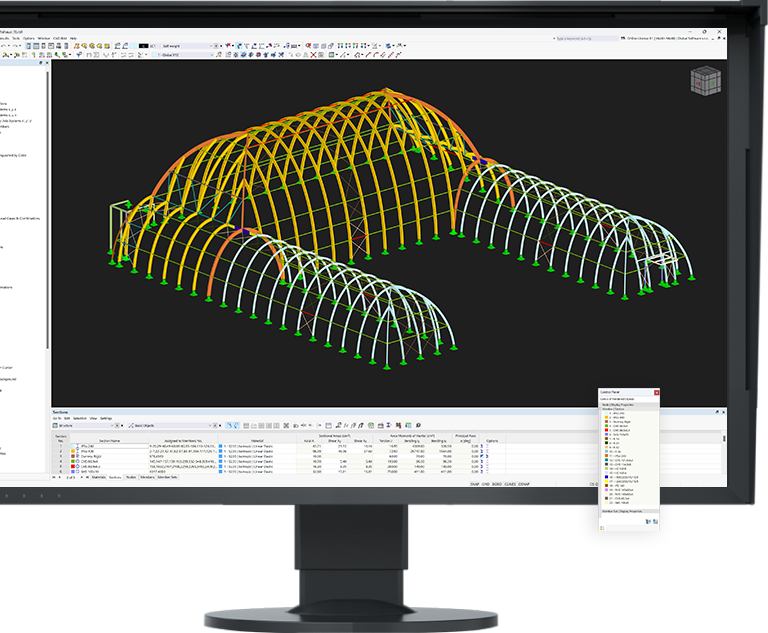Open the Basic Objects dropdown in Sections panel
768x633 pixels.
(x=210, y=426)
